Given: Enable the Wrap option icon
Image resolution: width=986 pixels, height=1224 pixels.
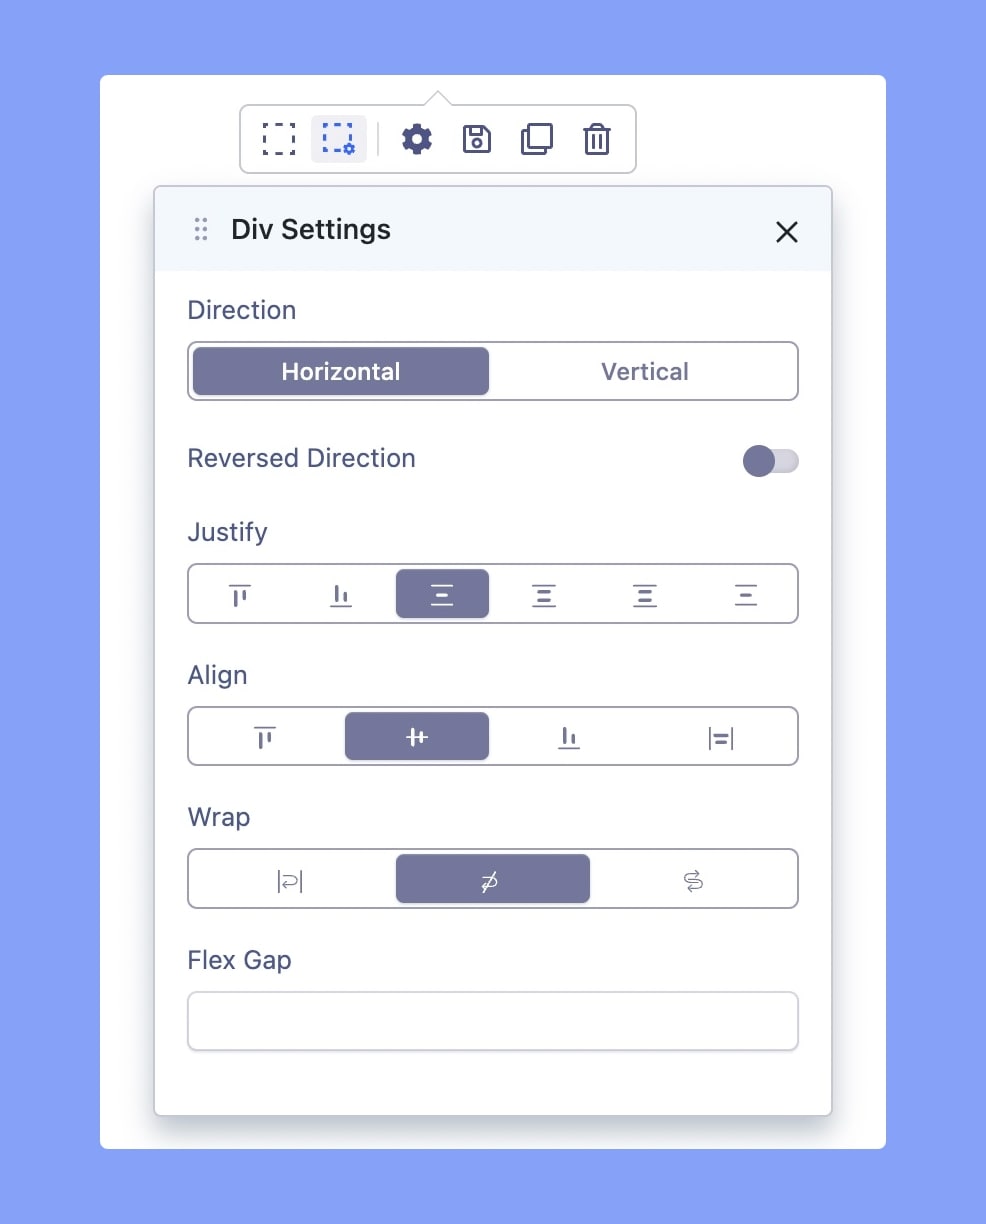Looking at the screenshot, I should [x=290, y=880].
